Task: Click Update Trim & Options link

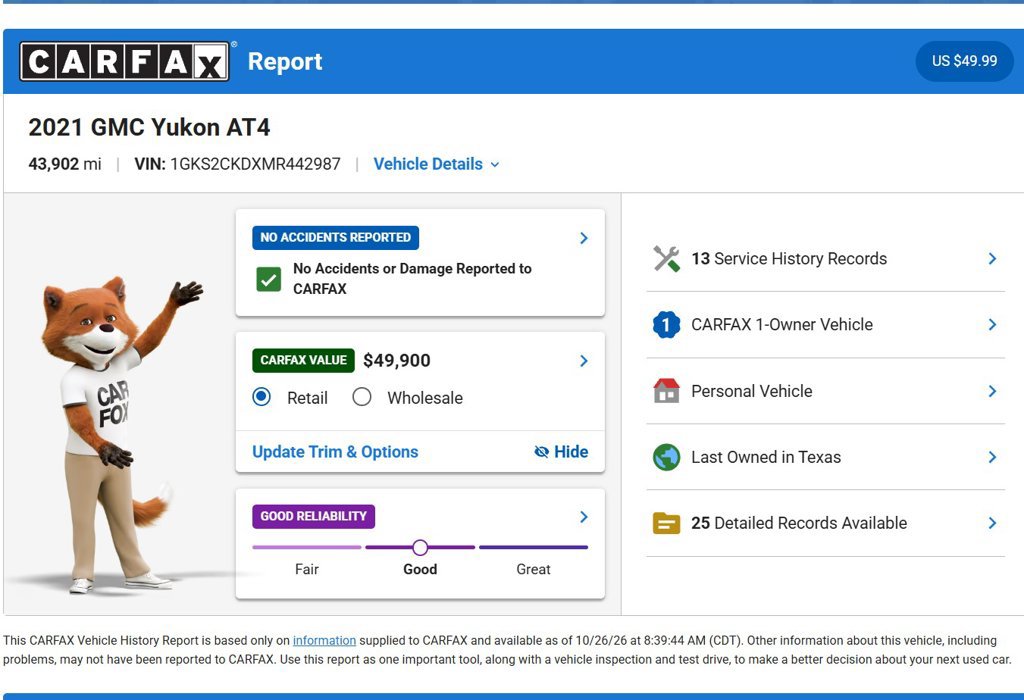Action: (335, 452)
